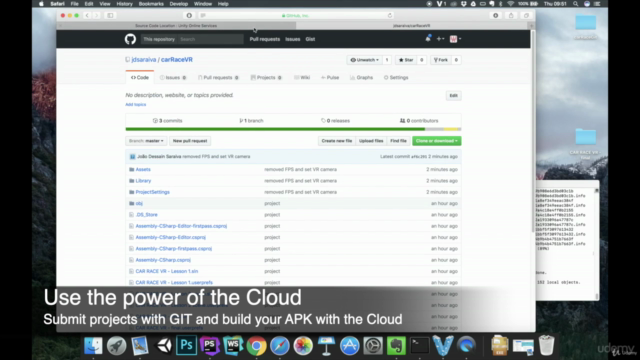The height and width of the screenshot is (360, 640).
Task: Click Pull requests in top navigation
Action: point(265,39)
